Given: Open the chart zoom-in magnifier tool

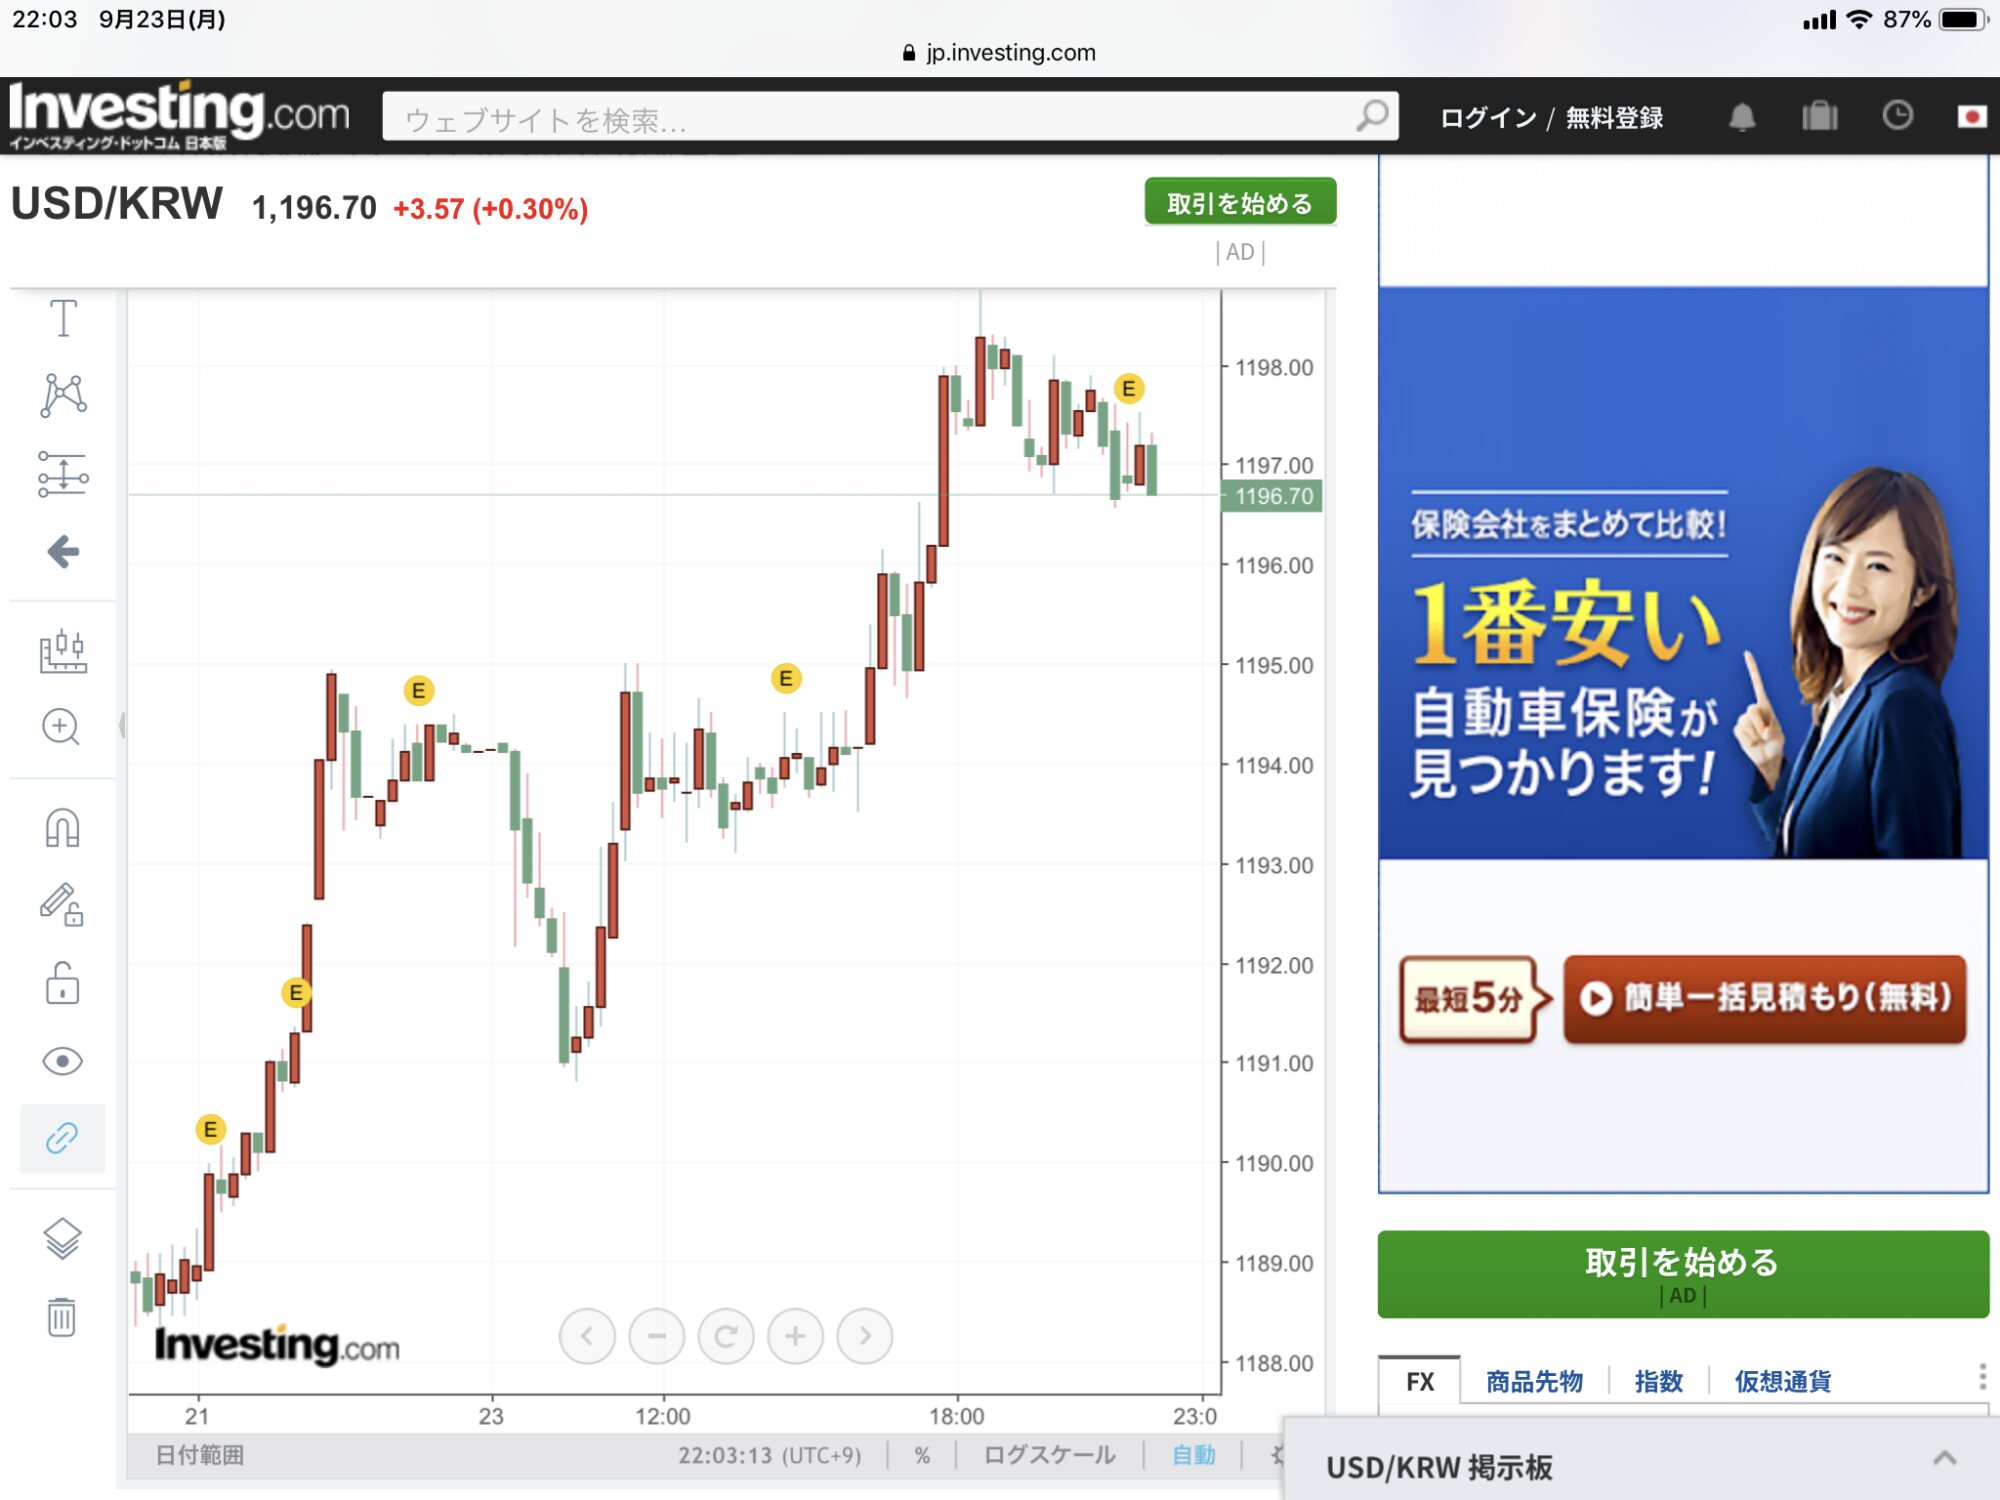Looking at the screenshot, I should [61, 727].
